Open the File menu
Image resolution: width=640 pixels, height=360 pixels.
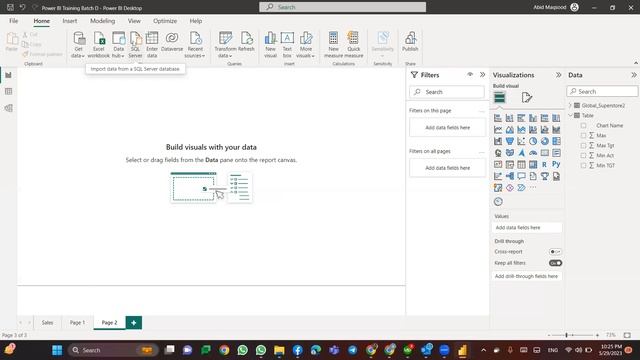[13, 21]
